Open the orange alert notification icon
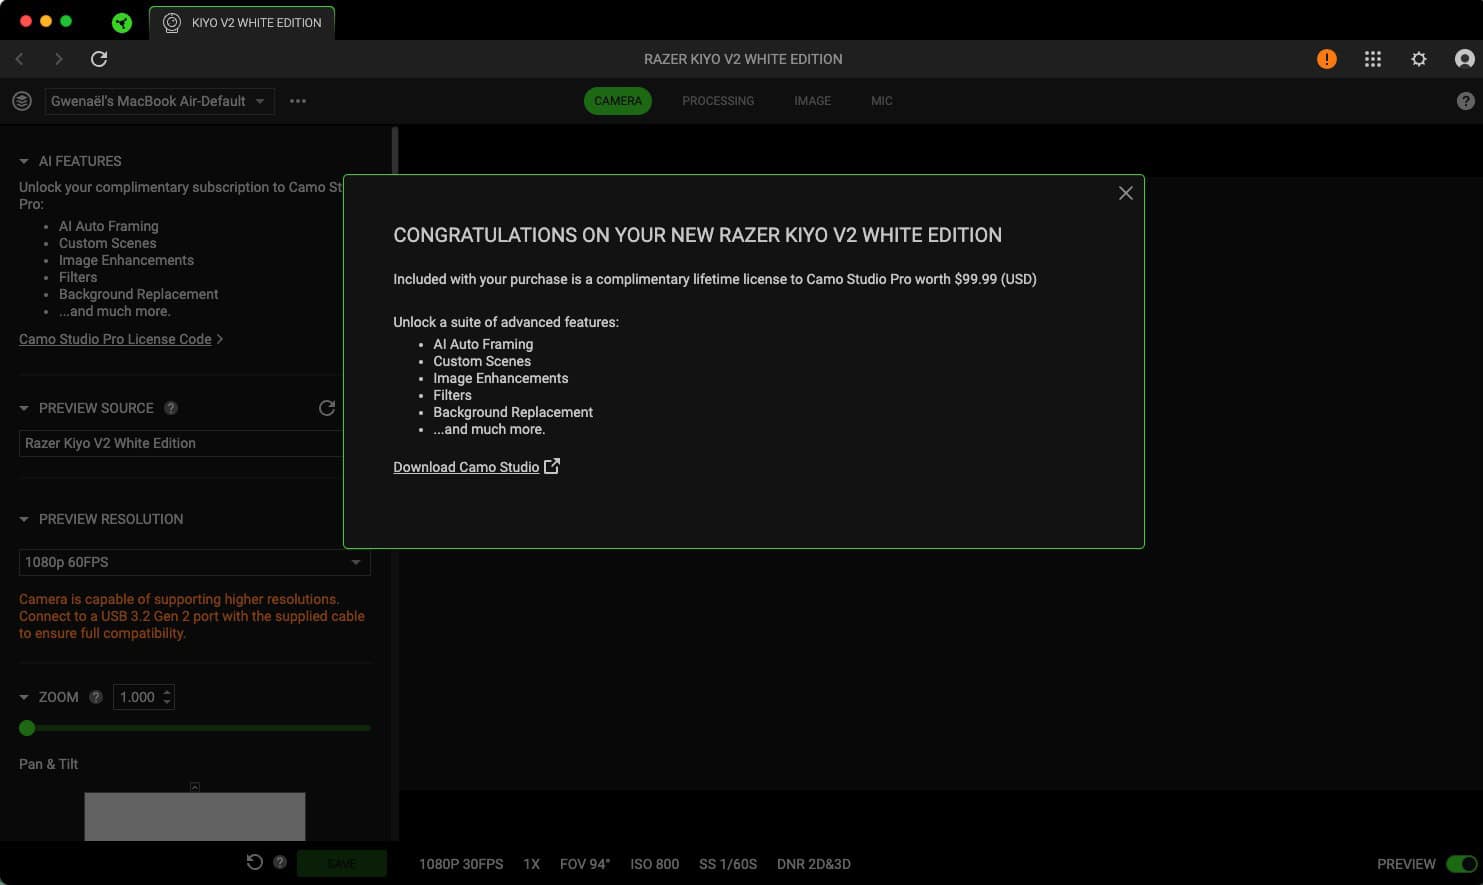Image resolution: width=1483 pixels, height=885 pixels. [1326, 59]
